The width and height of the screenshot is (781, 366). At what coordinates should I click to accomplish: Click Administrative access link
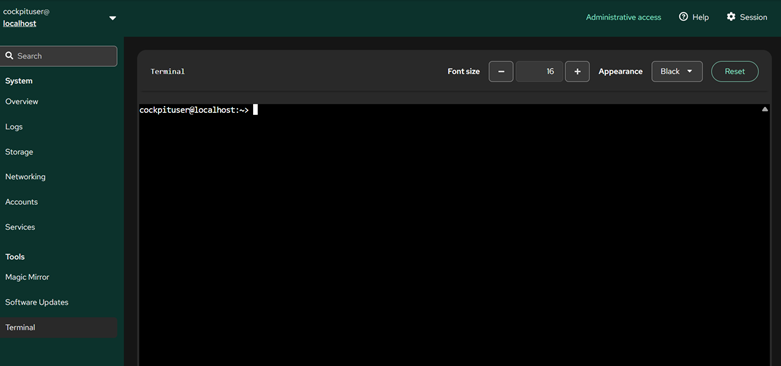pos(623,17)
